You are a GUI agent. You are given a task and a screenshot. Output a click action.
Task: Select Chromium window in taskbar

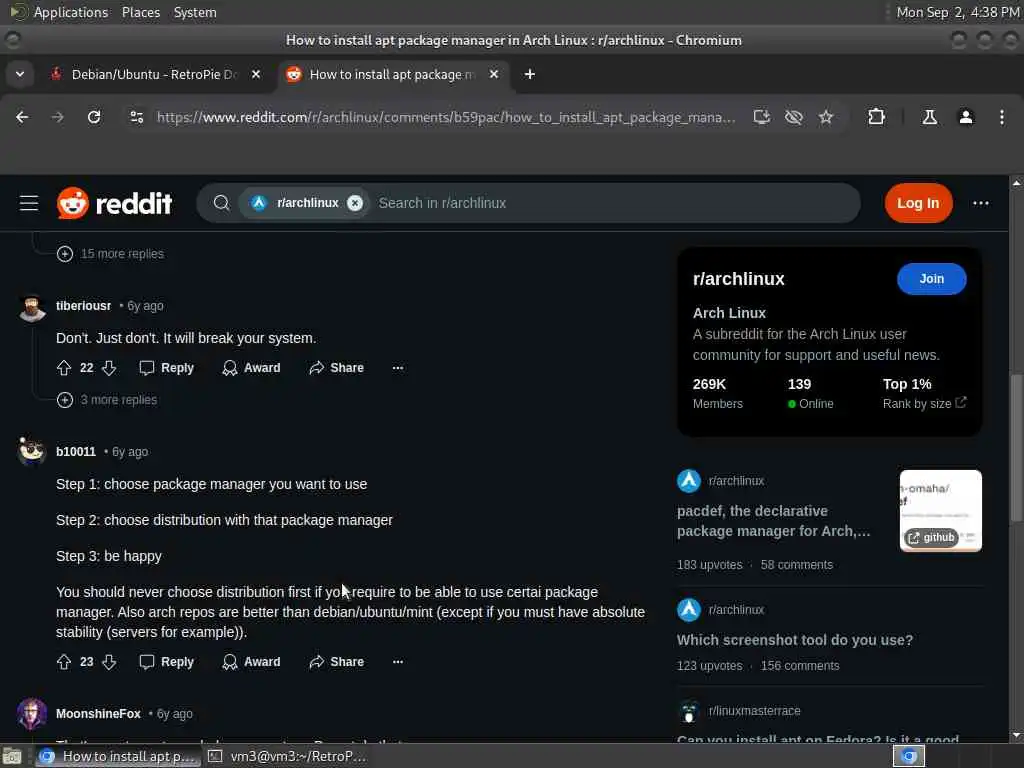tap(118, 756)
